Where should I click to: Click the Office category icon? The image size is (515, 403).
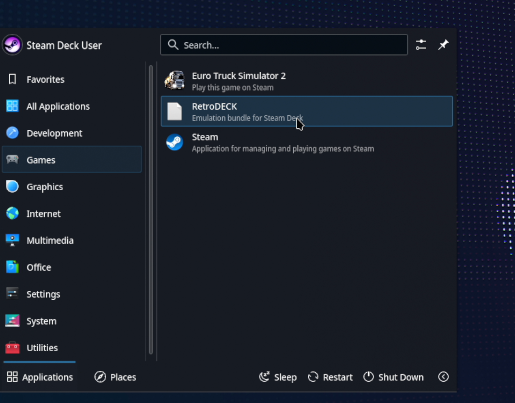pyautogui.click(x=12, y=267)
